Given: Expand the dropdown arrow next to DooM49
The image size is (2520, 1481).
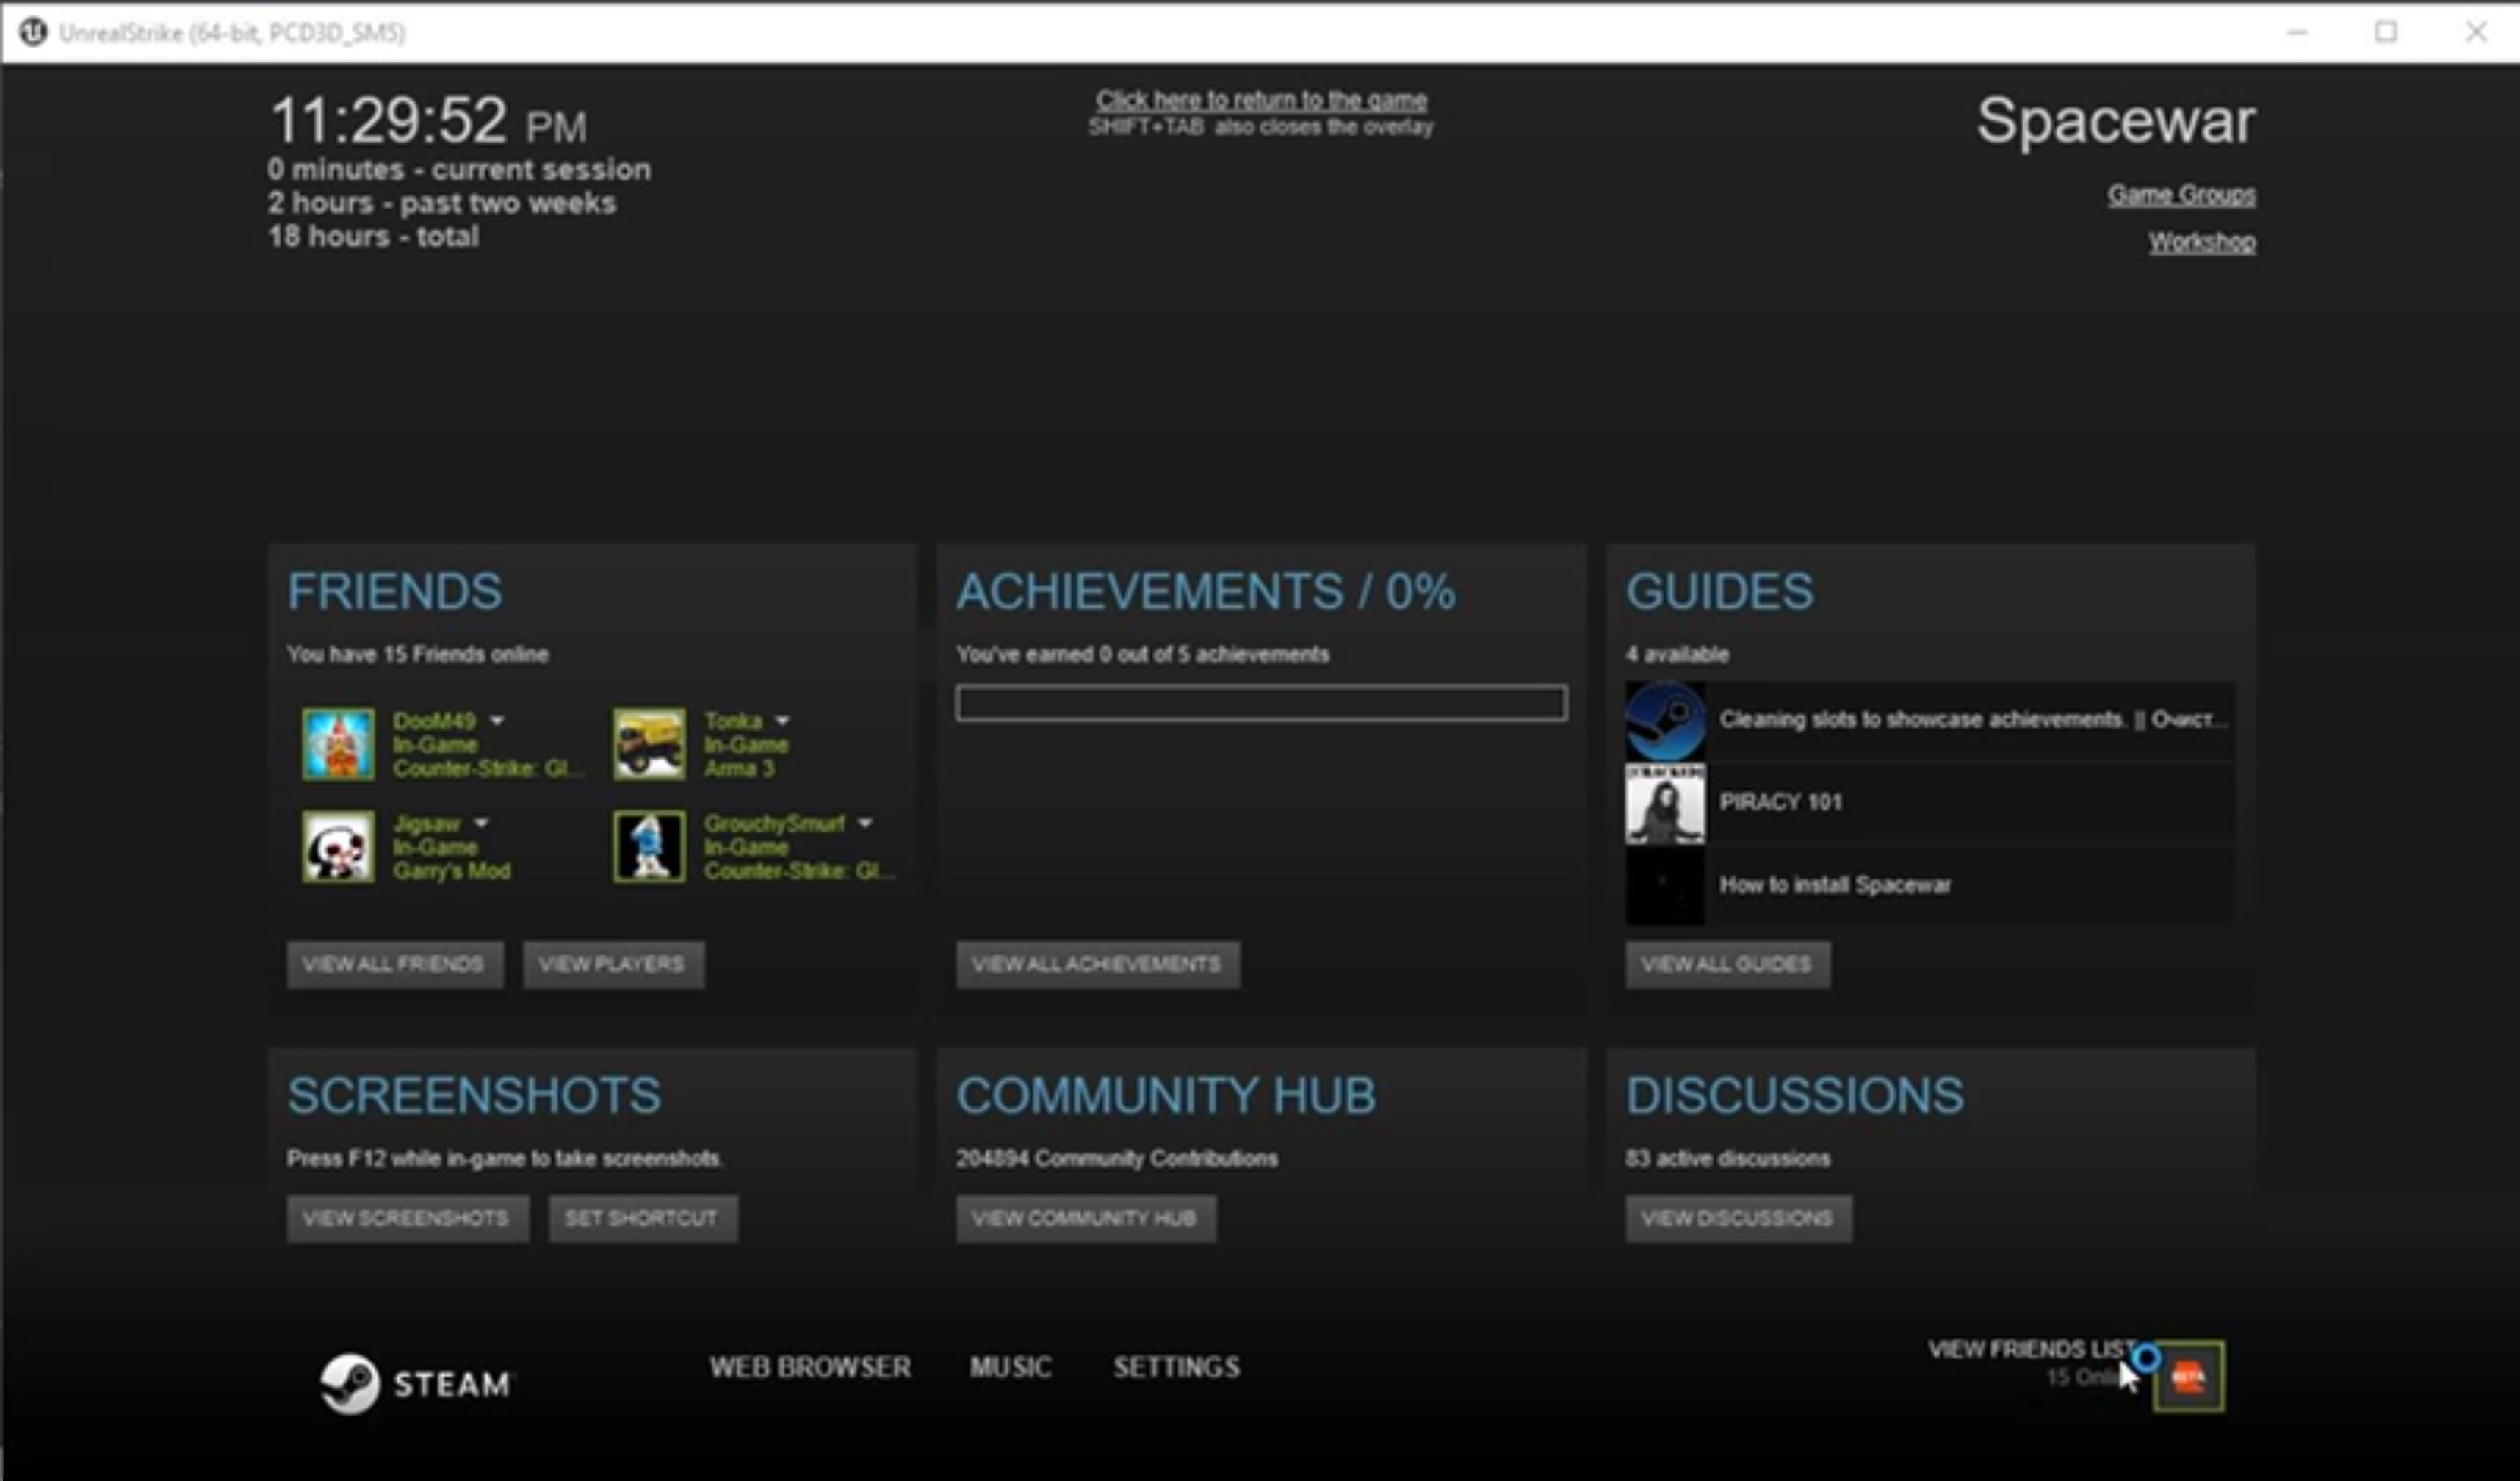Looking at the screenshot, I should [x=497, y=720].
